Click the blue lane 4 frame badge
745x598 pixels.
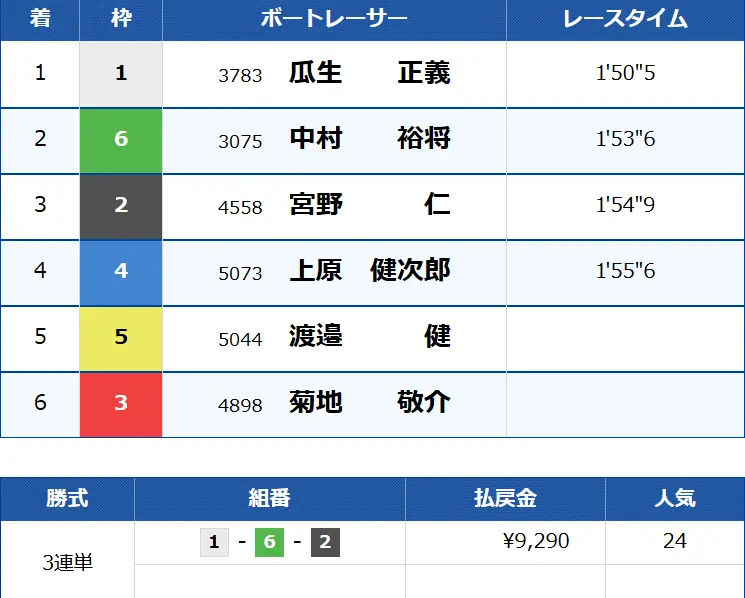pyautogui.click(x=121, y=272)
